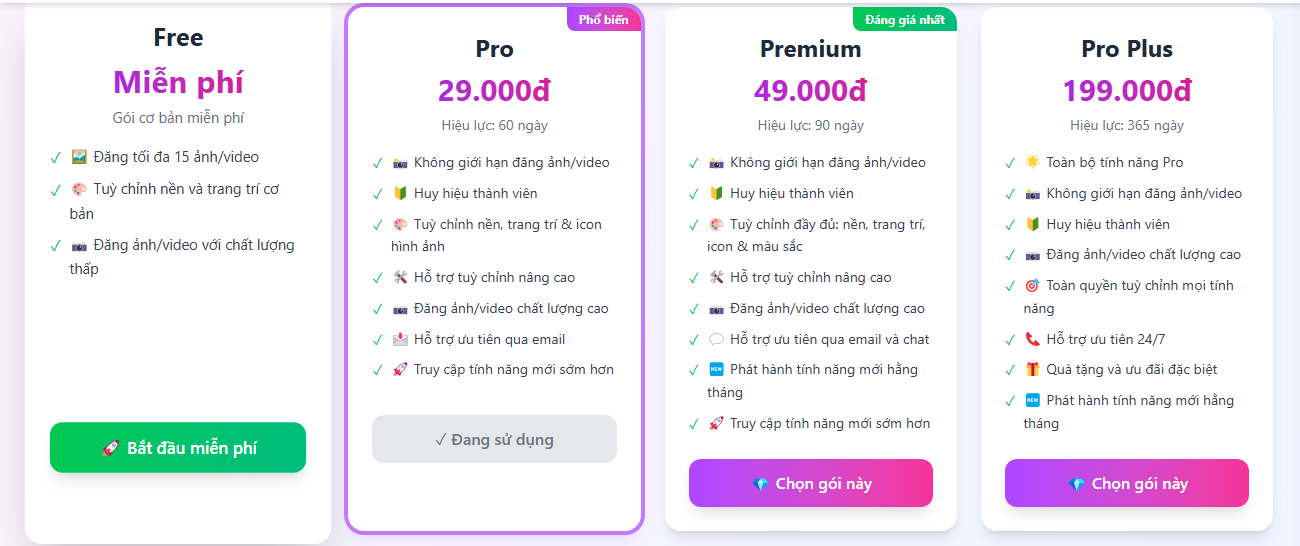Click the picture icon beside 'Đăng tối đa 15 ảnh/video'
1300x546 pixels.
click(x=80, y=157)
